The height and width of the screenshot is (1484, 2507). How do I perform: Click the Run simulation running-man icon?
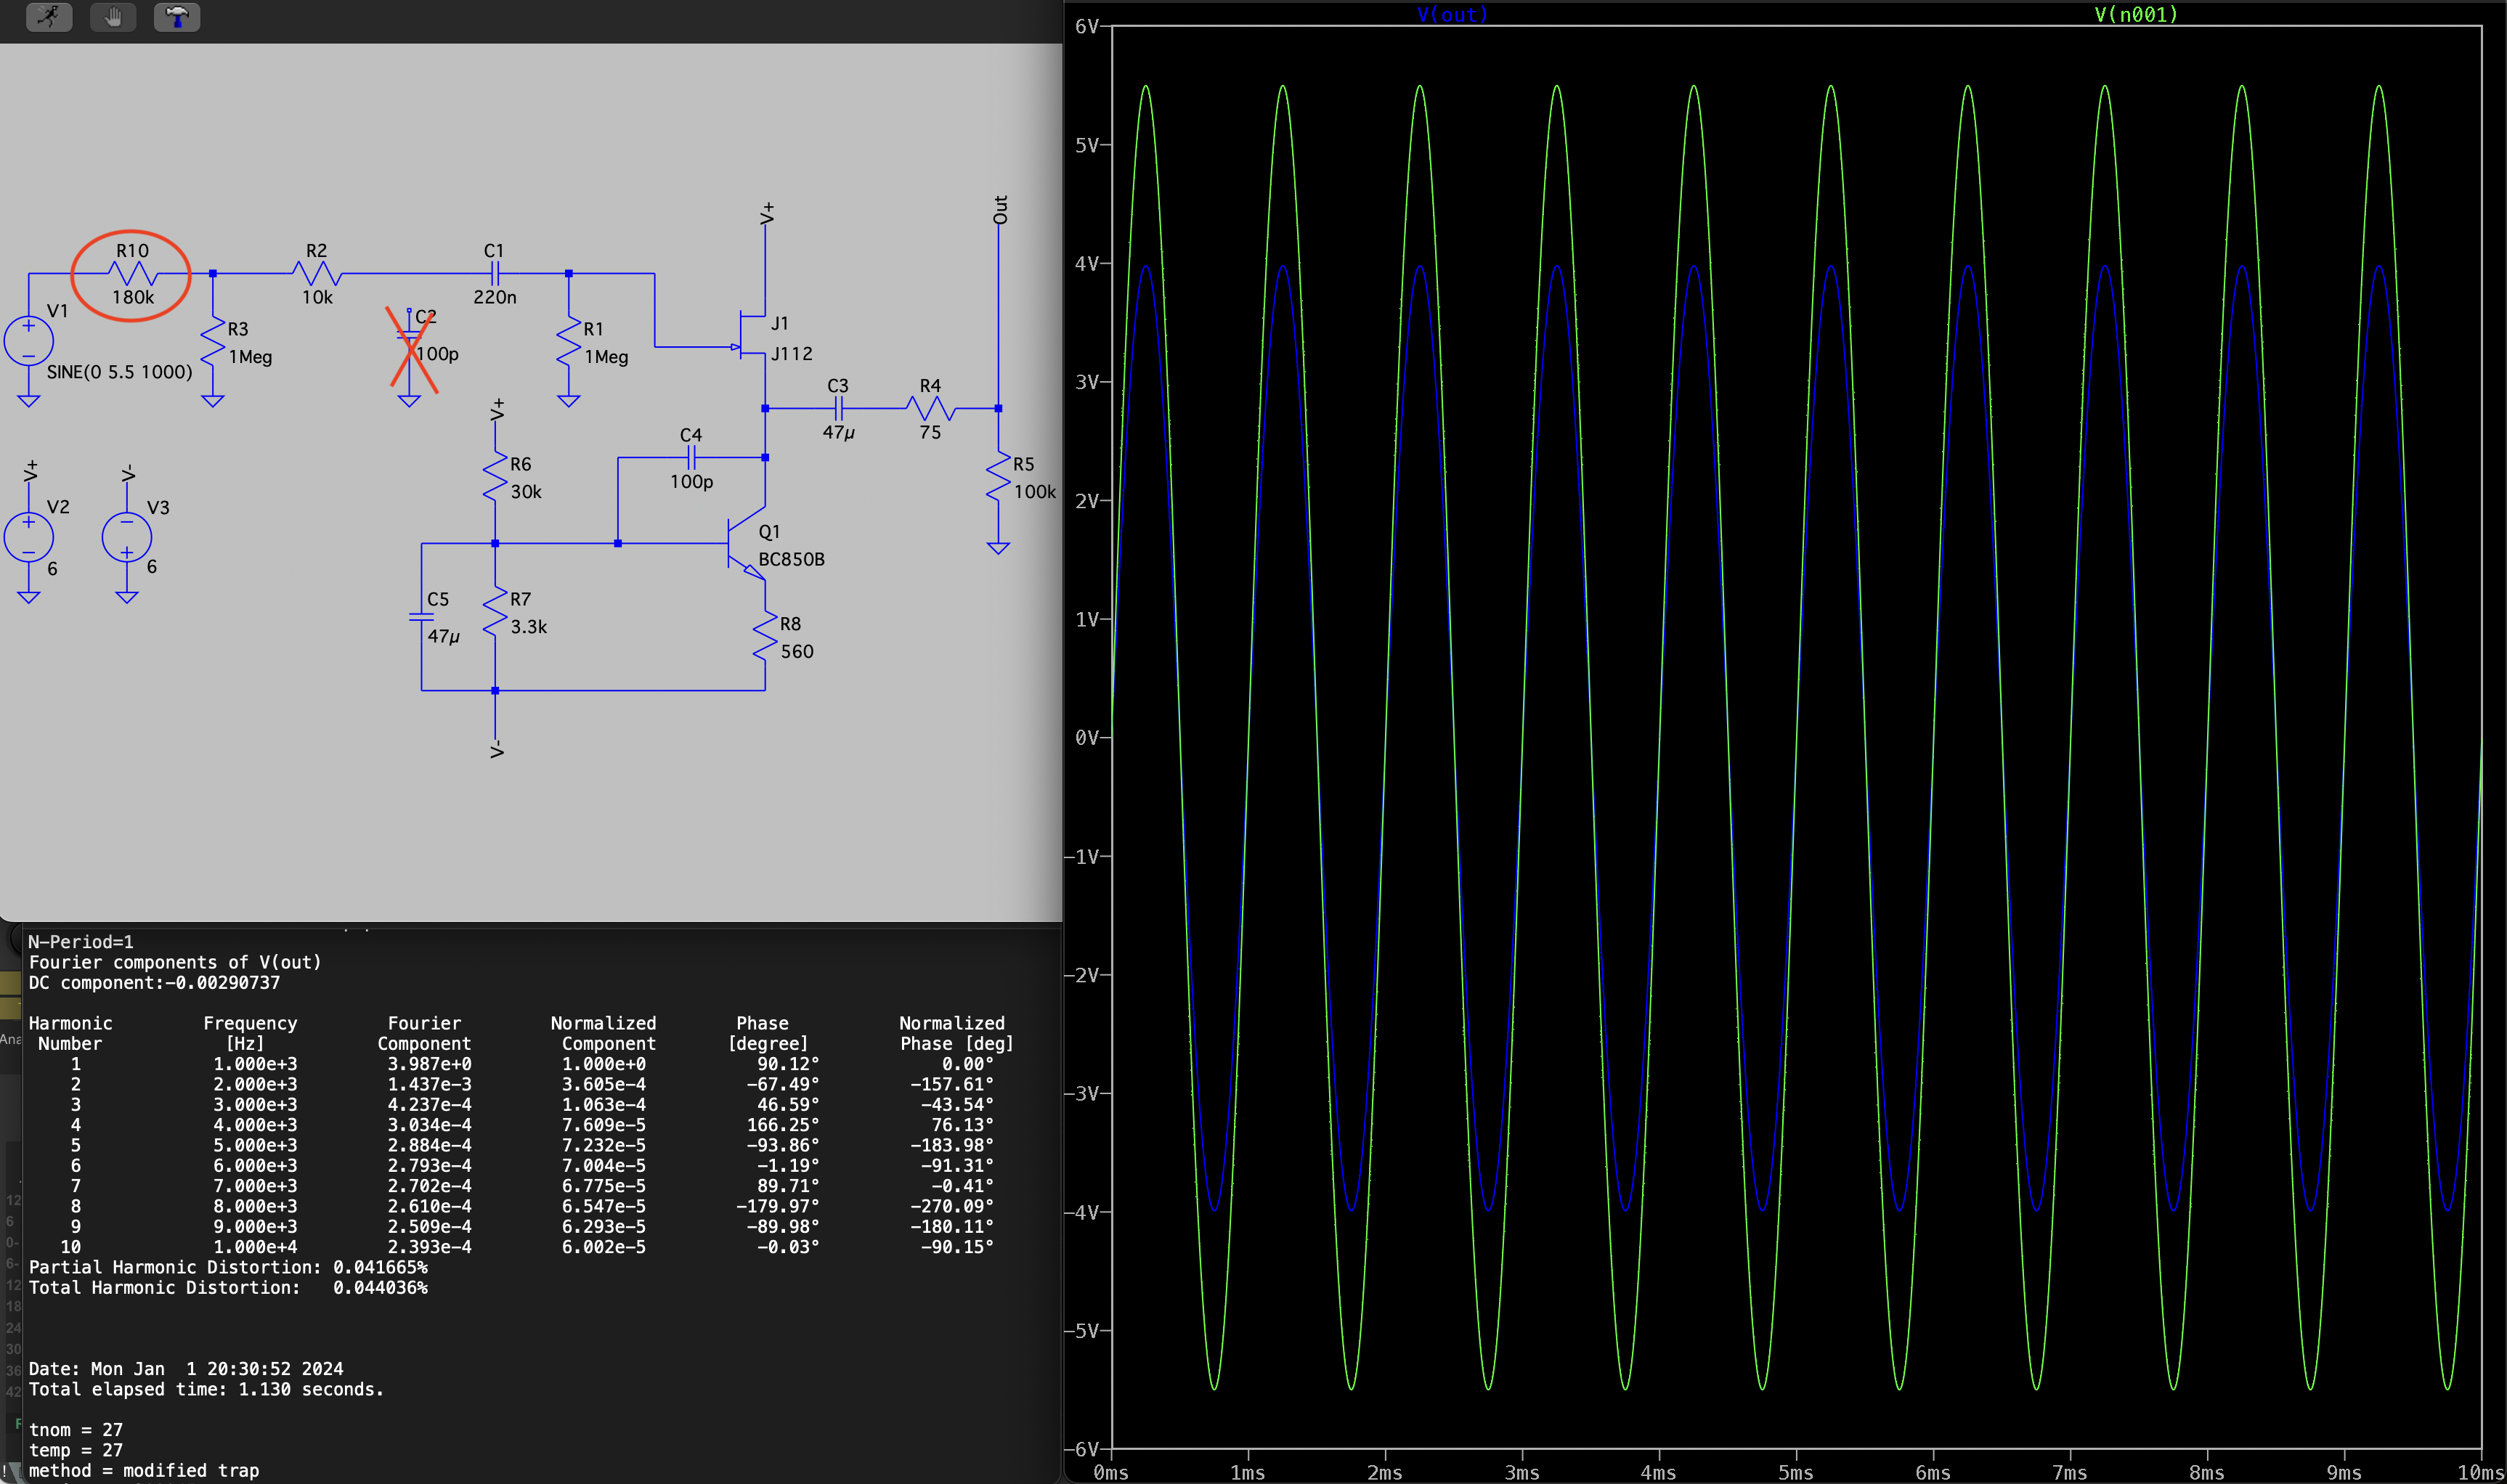[48, 16]
